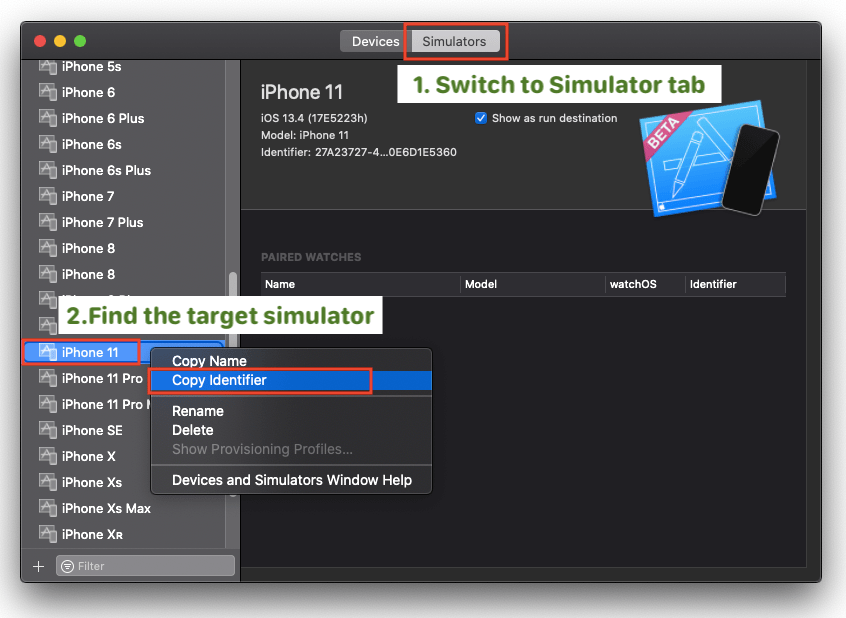The image size is (846, 618).
Task: Click the Name column header
Action: click(360, 284)
